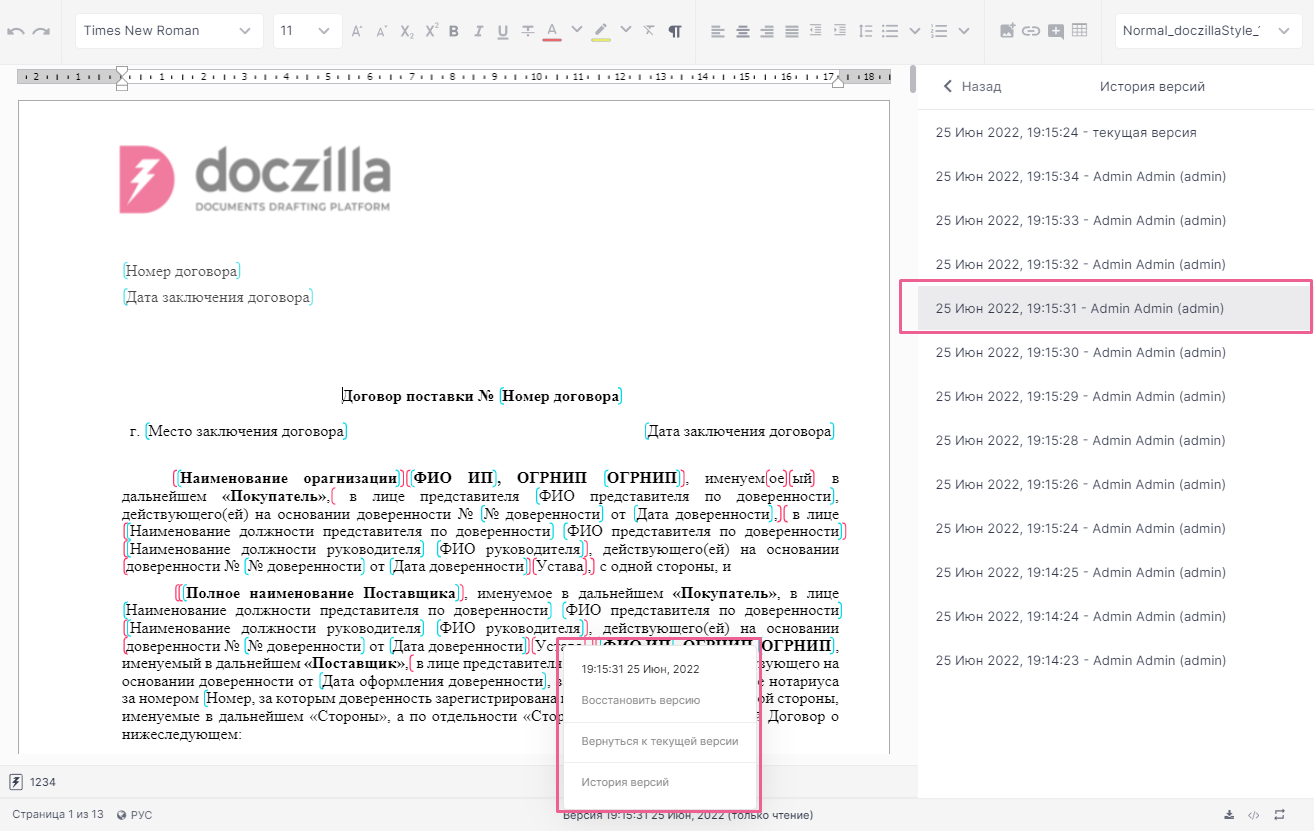Viewport: 1314px width, 831px height.
Task: Apply a numbered list
Action: [939, 31]
